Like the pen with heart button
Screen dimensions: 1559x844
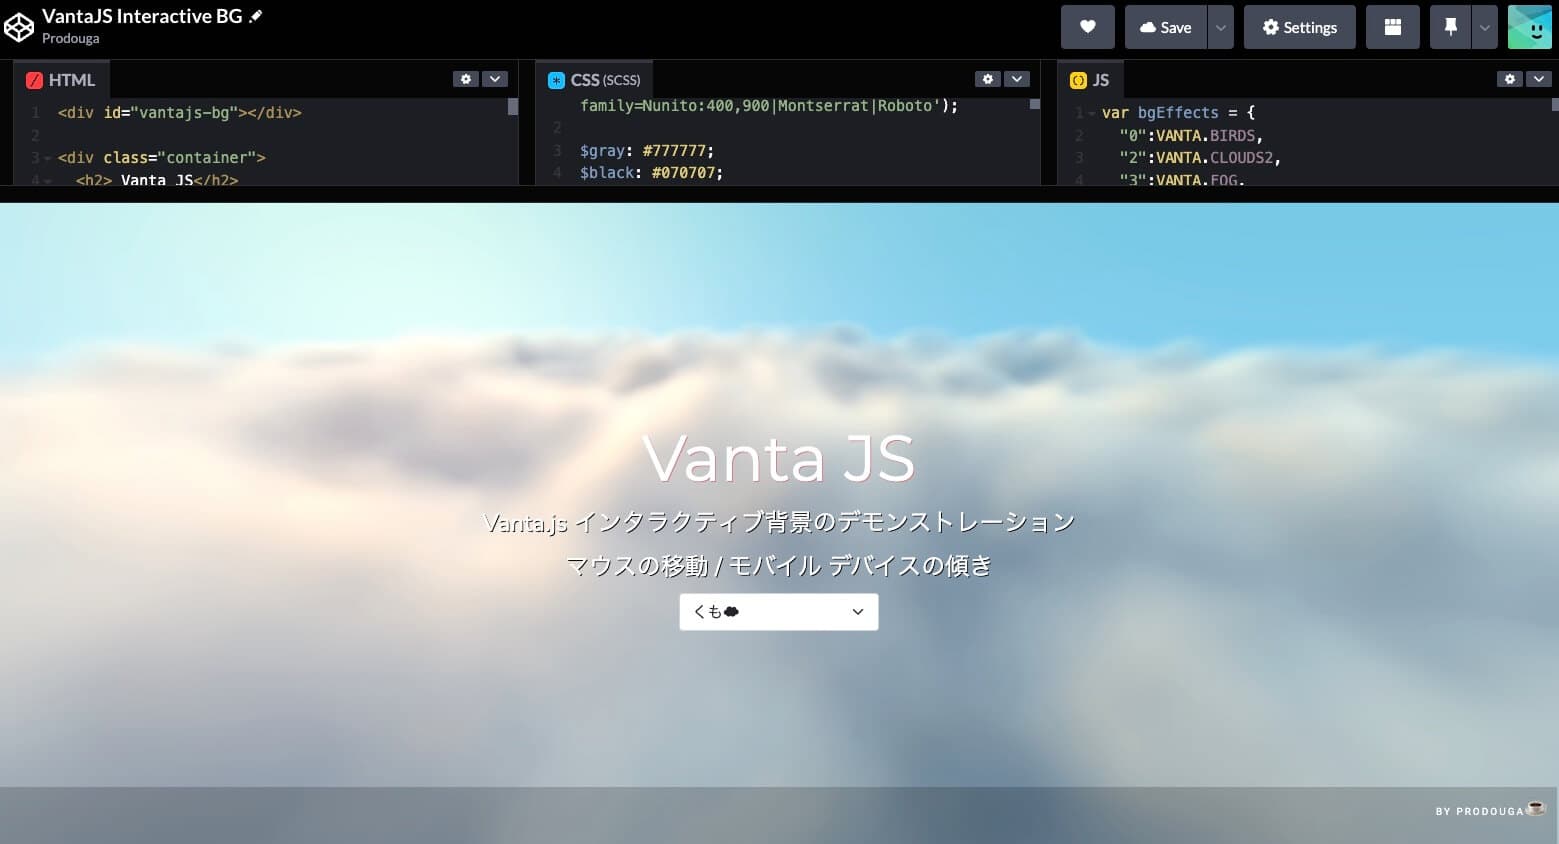click(x=1088, y=27)
